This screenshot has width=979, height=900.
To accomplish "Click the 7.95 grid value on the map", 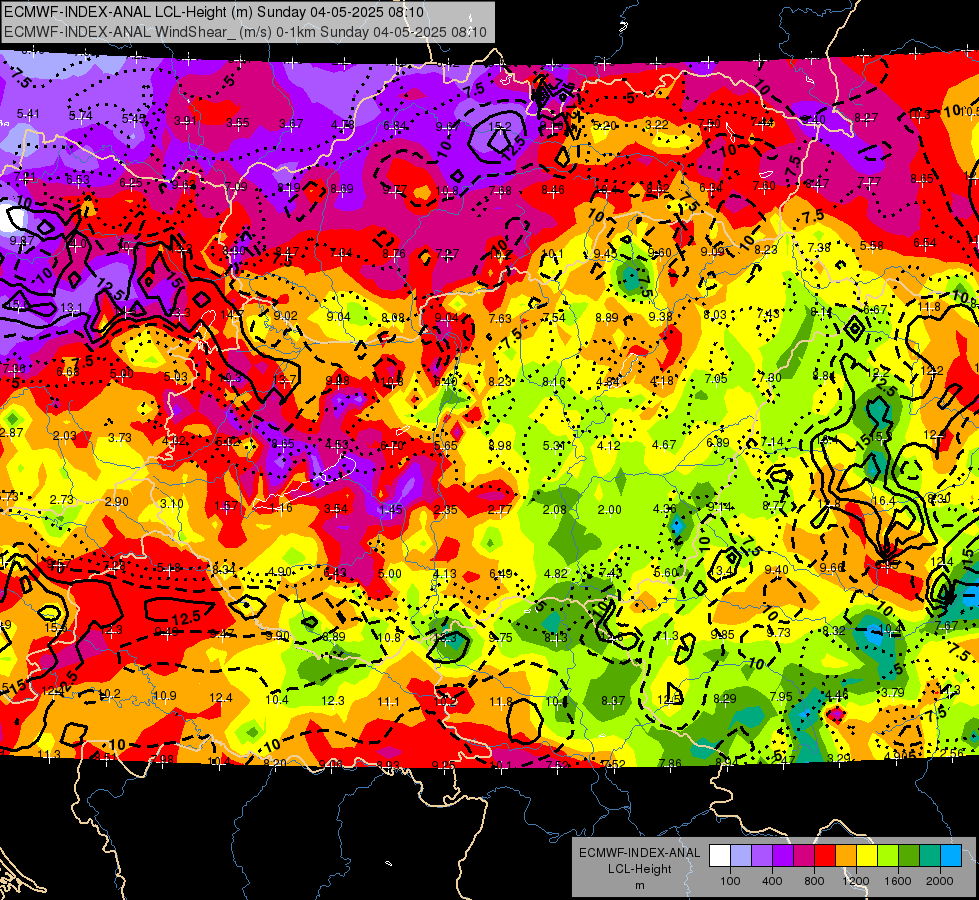I will (781, 696).
